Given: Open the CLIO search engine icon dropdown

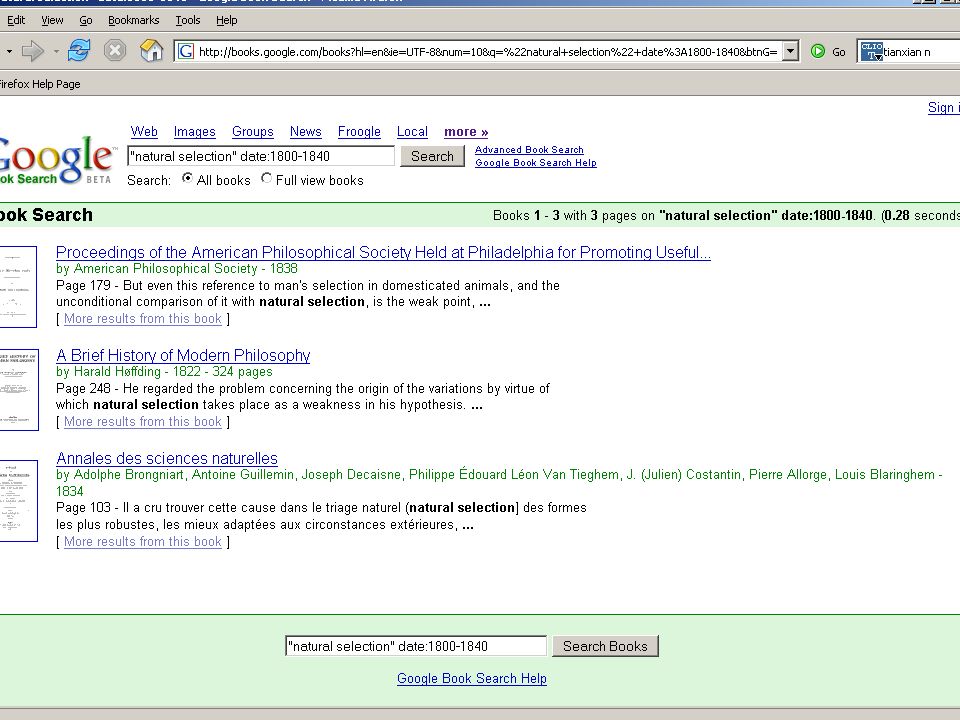Looking at the screenshot, I should 871,51.
